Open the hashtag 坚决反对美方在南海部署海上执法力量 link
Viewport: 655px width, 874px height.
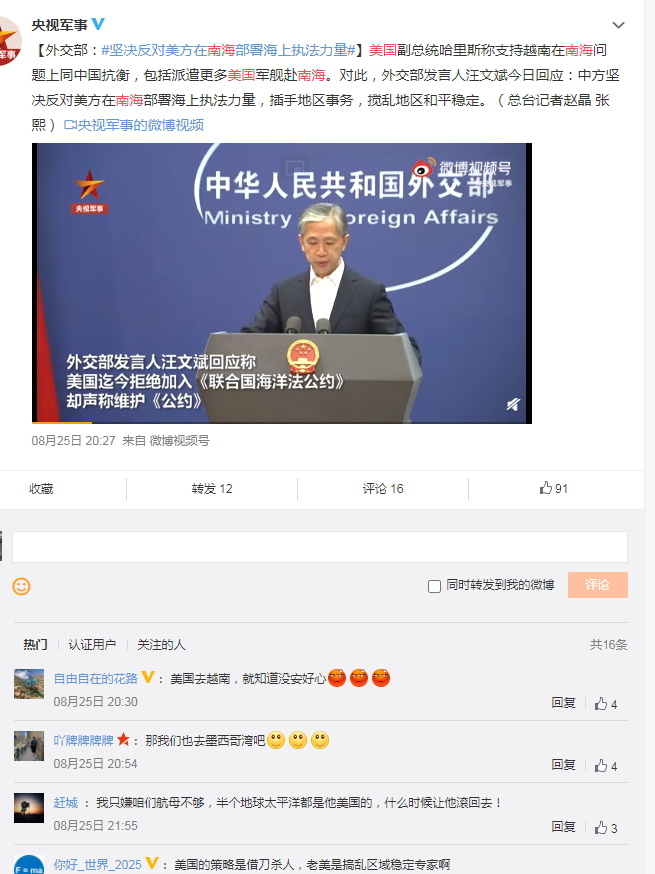tap(228, 50)
